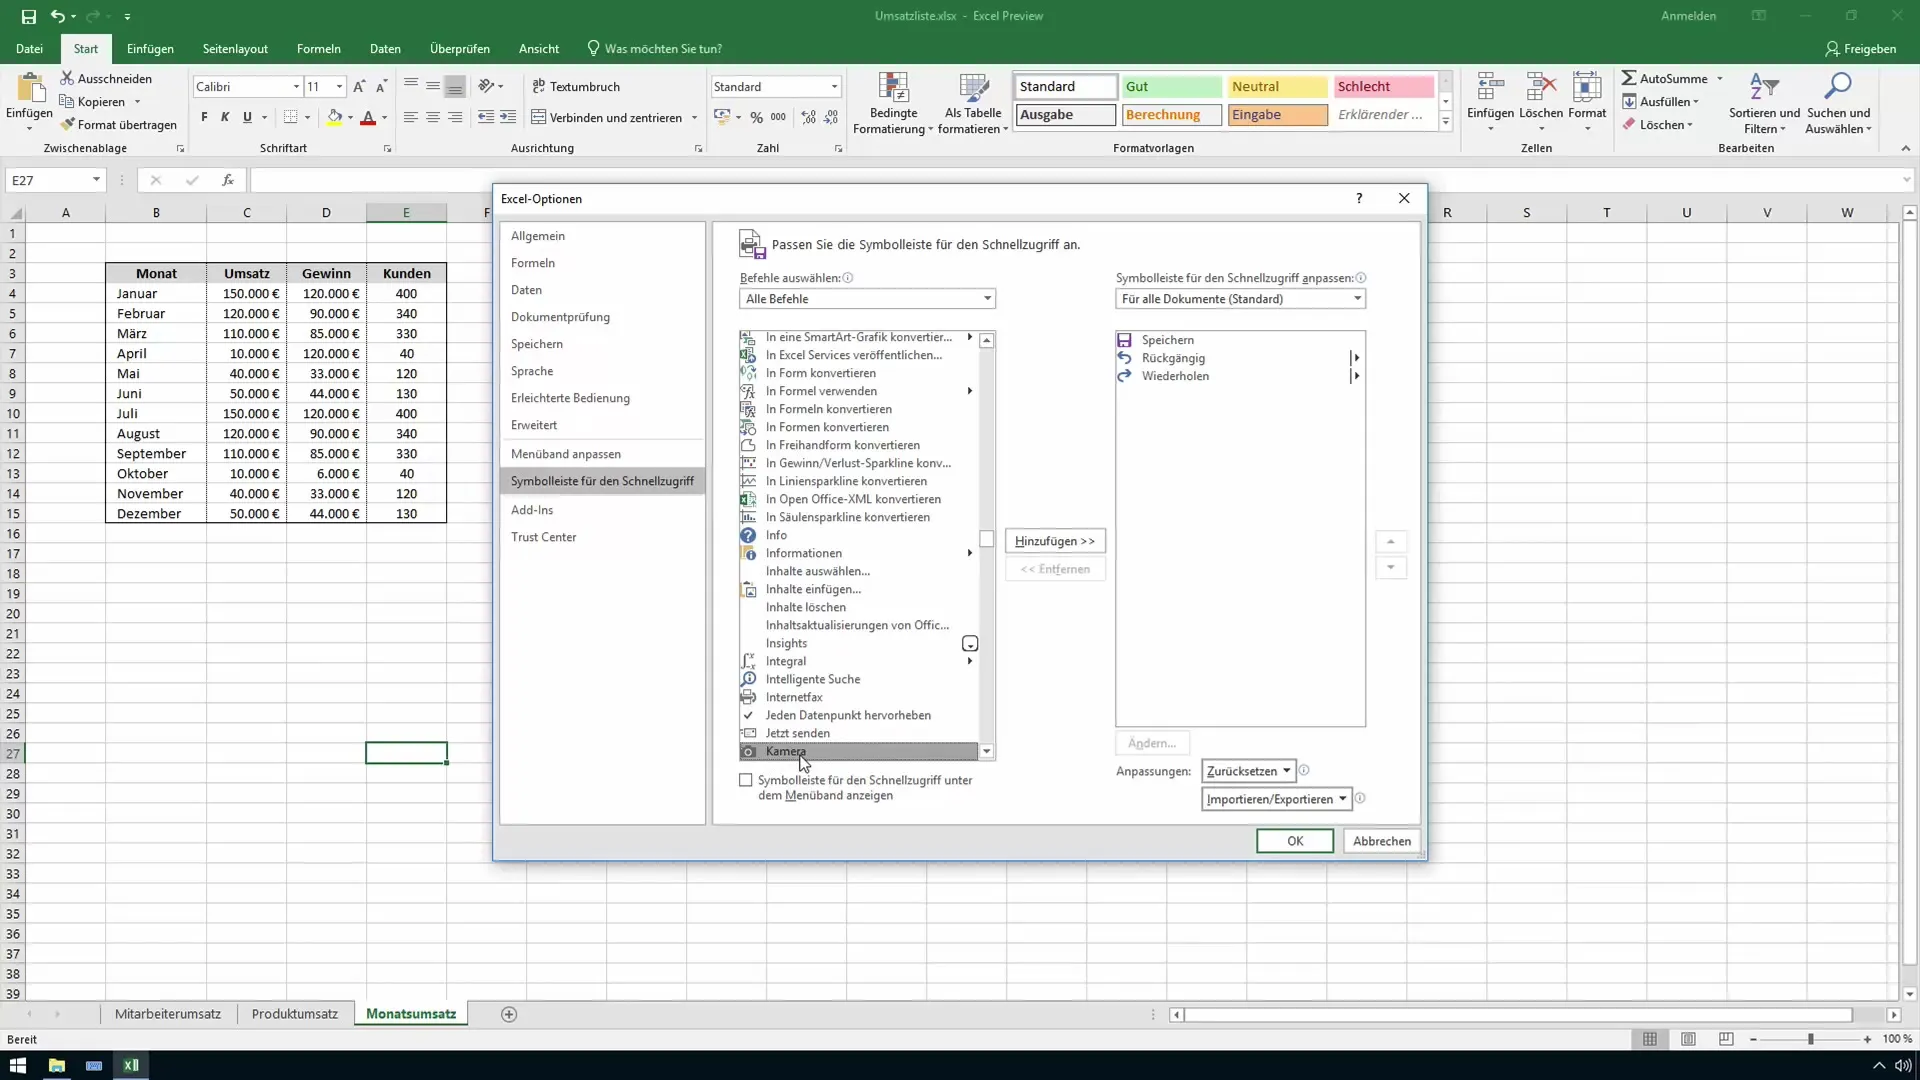This screenshot has width=1920, height=1080.
Task: Open Für alle Dokumente (Standard) dropdown
Action: click(1240, 299)
